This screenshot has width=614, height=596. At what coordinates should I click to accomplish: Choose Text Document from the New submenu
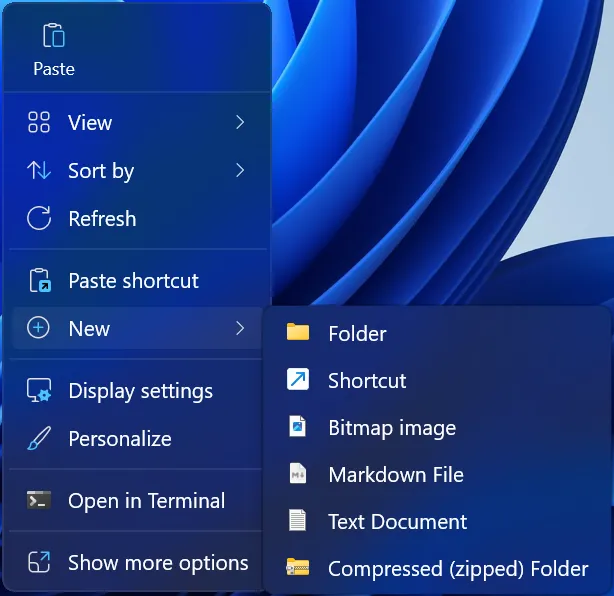click(x=397, y=522)
